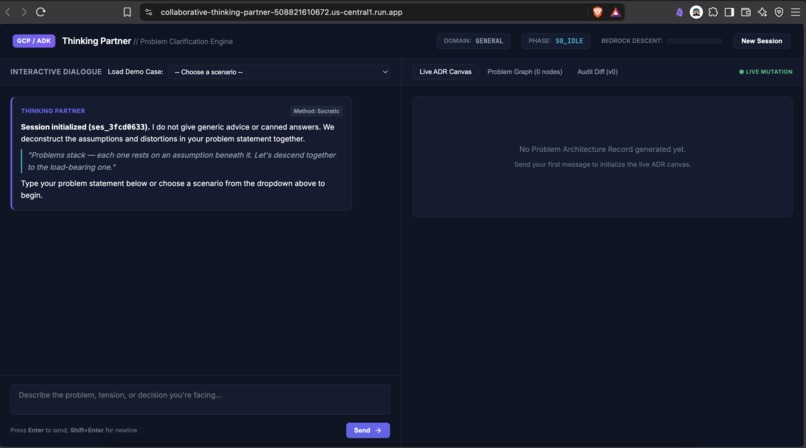Go forward using browser forward arrow
The width and height of the screenshot is (806, 448).
coord(24,12)
